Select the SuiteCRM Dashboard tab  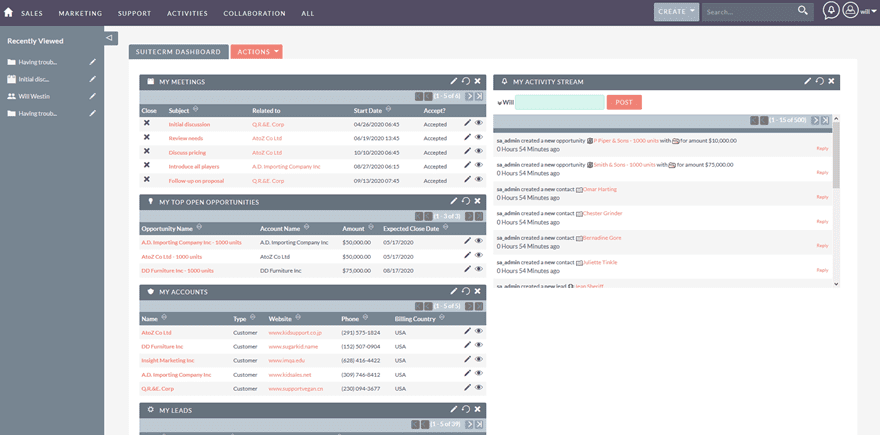177,51
